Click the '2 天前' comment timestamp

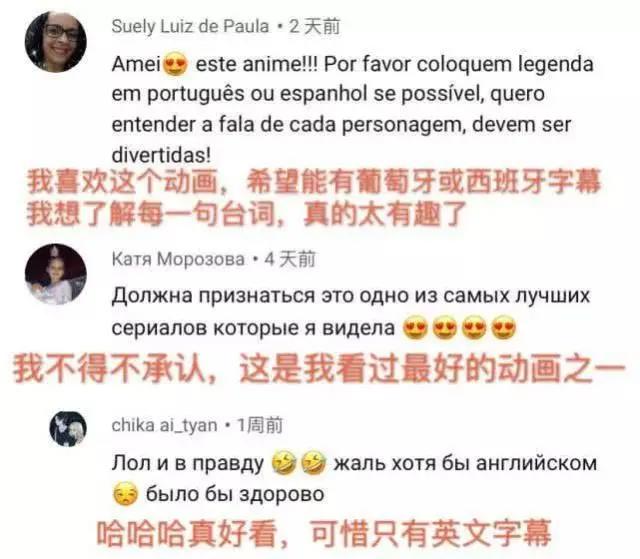315,27
